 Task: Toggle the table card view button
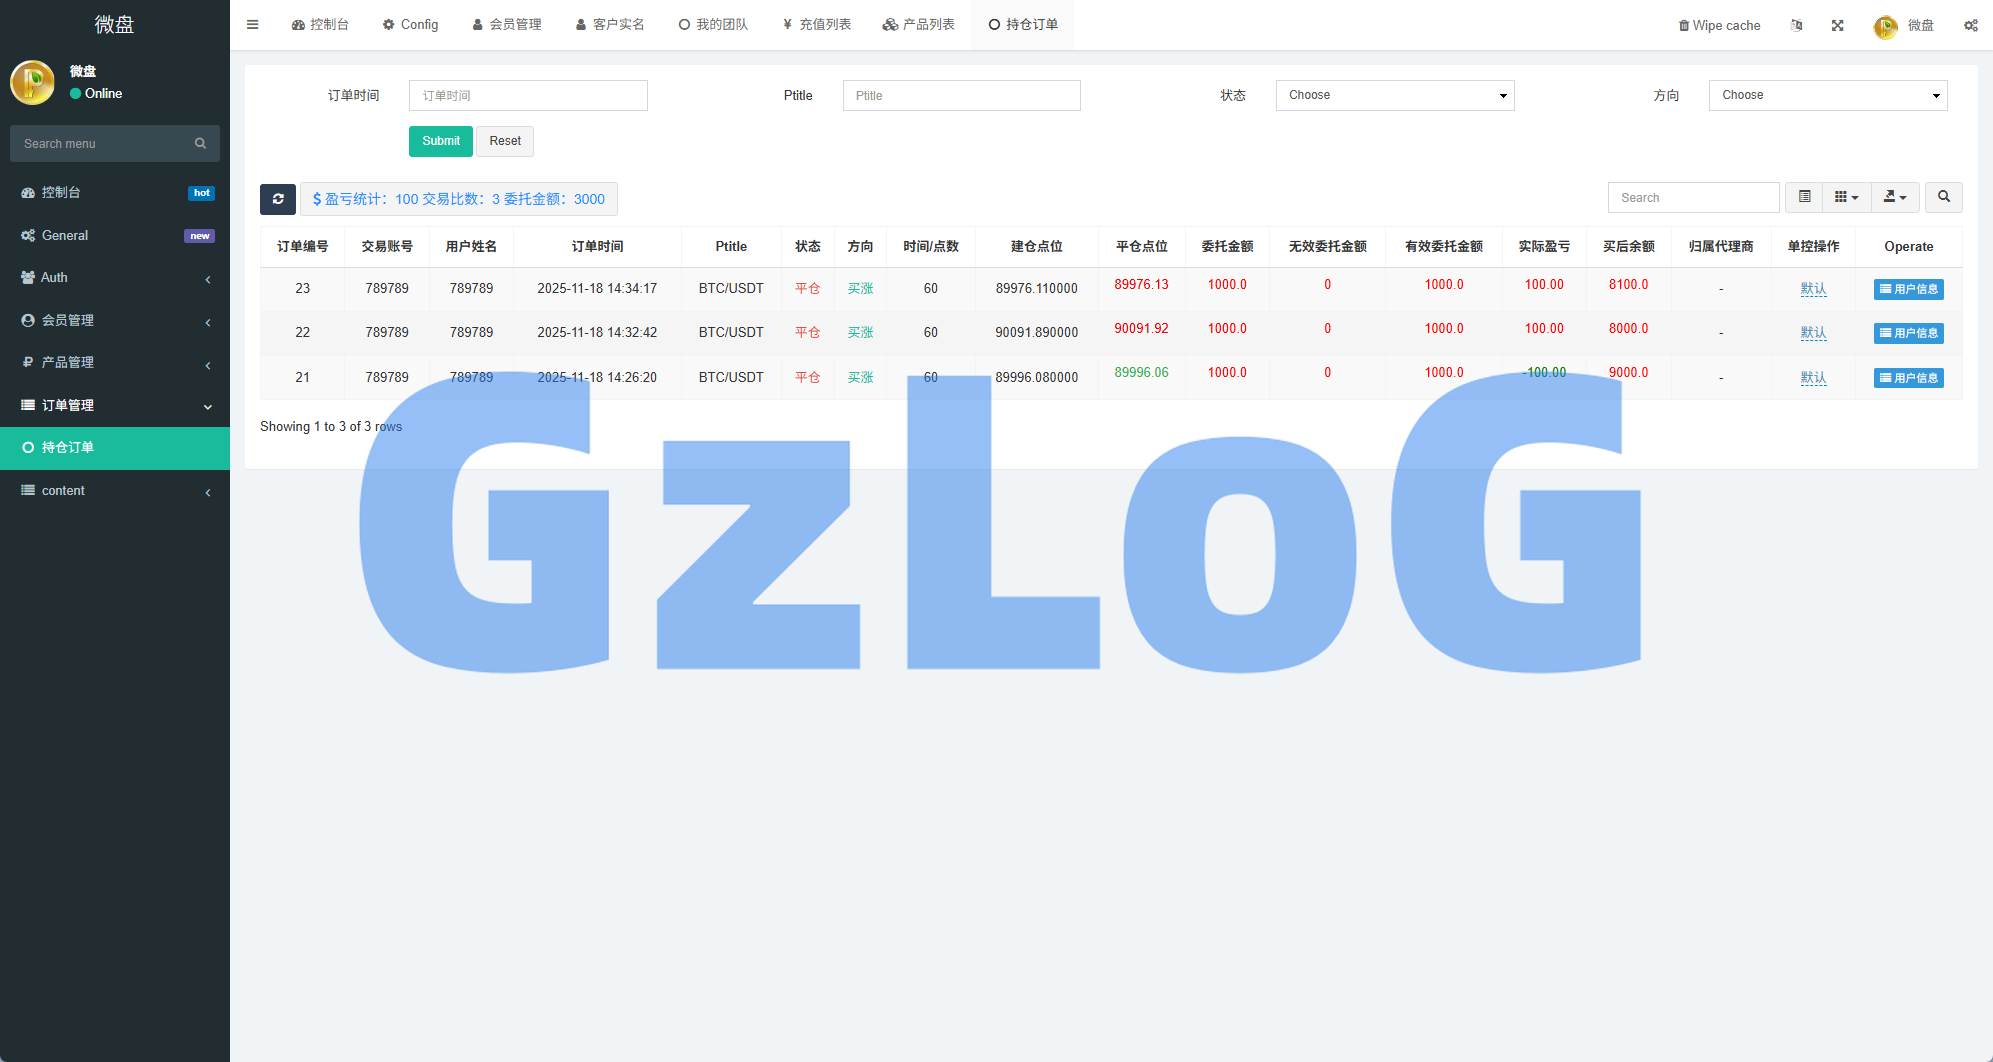pyautogui.click(x=1804, y=197)
